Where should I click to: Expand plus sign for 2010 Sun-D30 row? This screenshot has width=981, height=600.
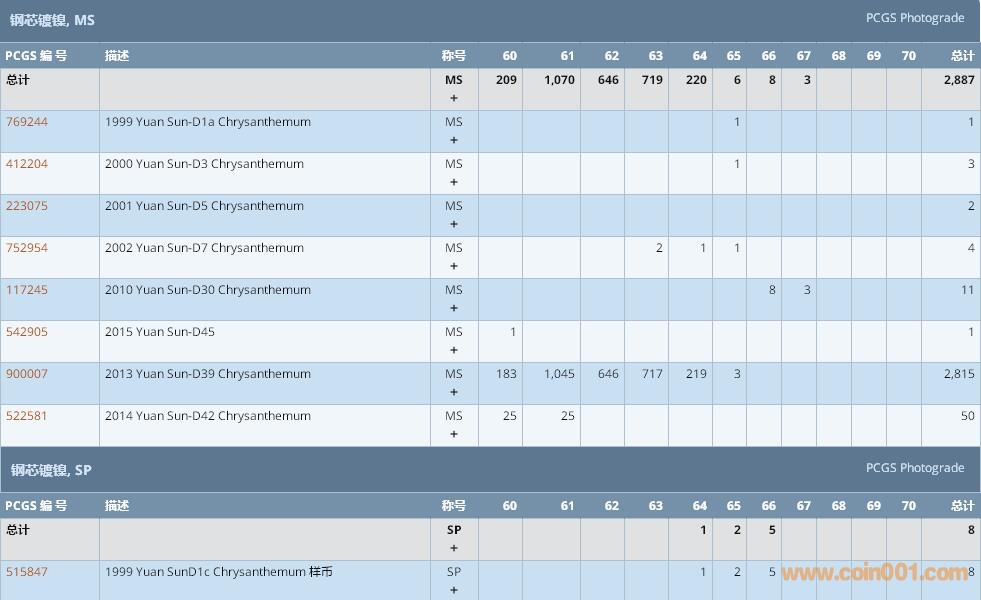pyautogui.click(x=454, y=308)
